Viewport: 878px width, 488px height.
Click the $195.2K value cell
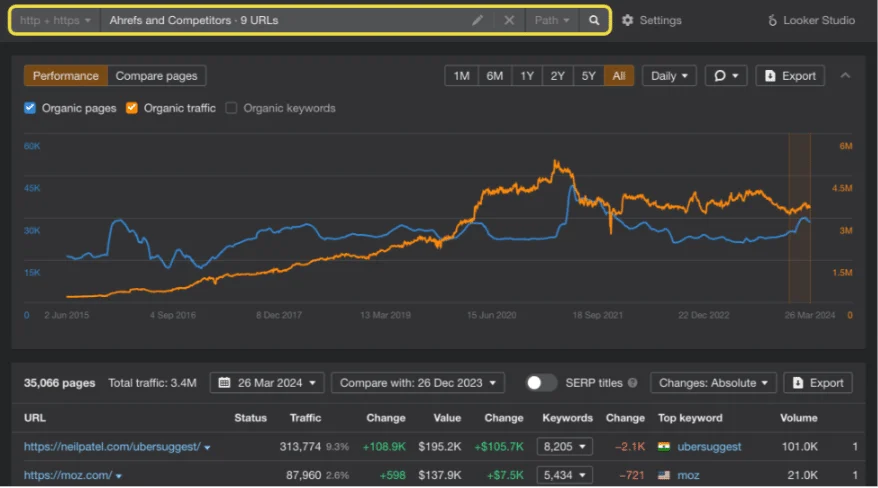(440, 447)
